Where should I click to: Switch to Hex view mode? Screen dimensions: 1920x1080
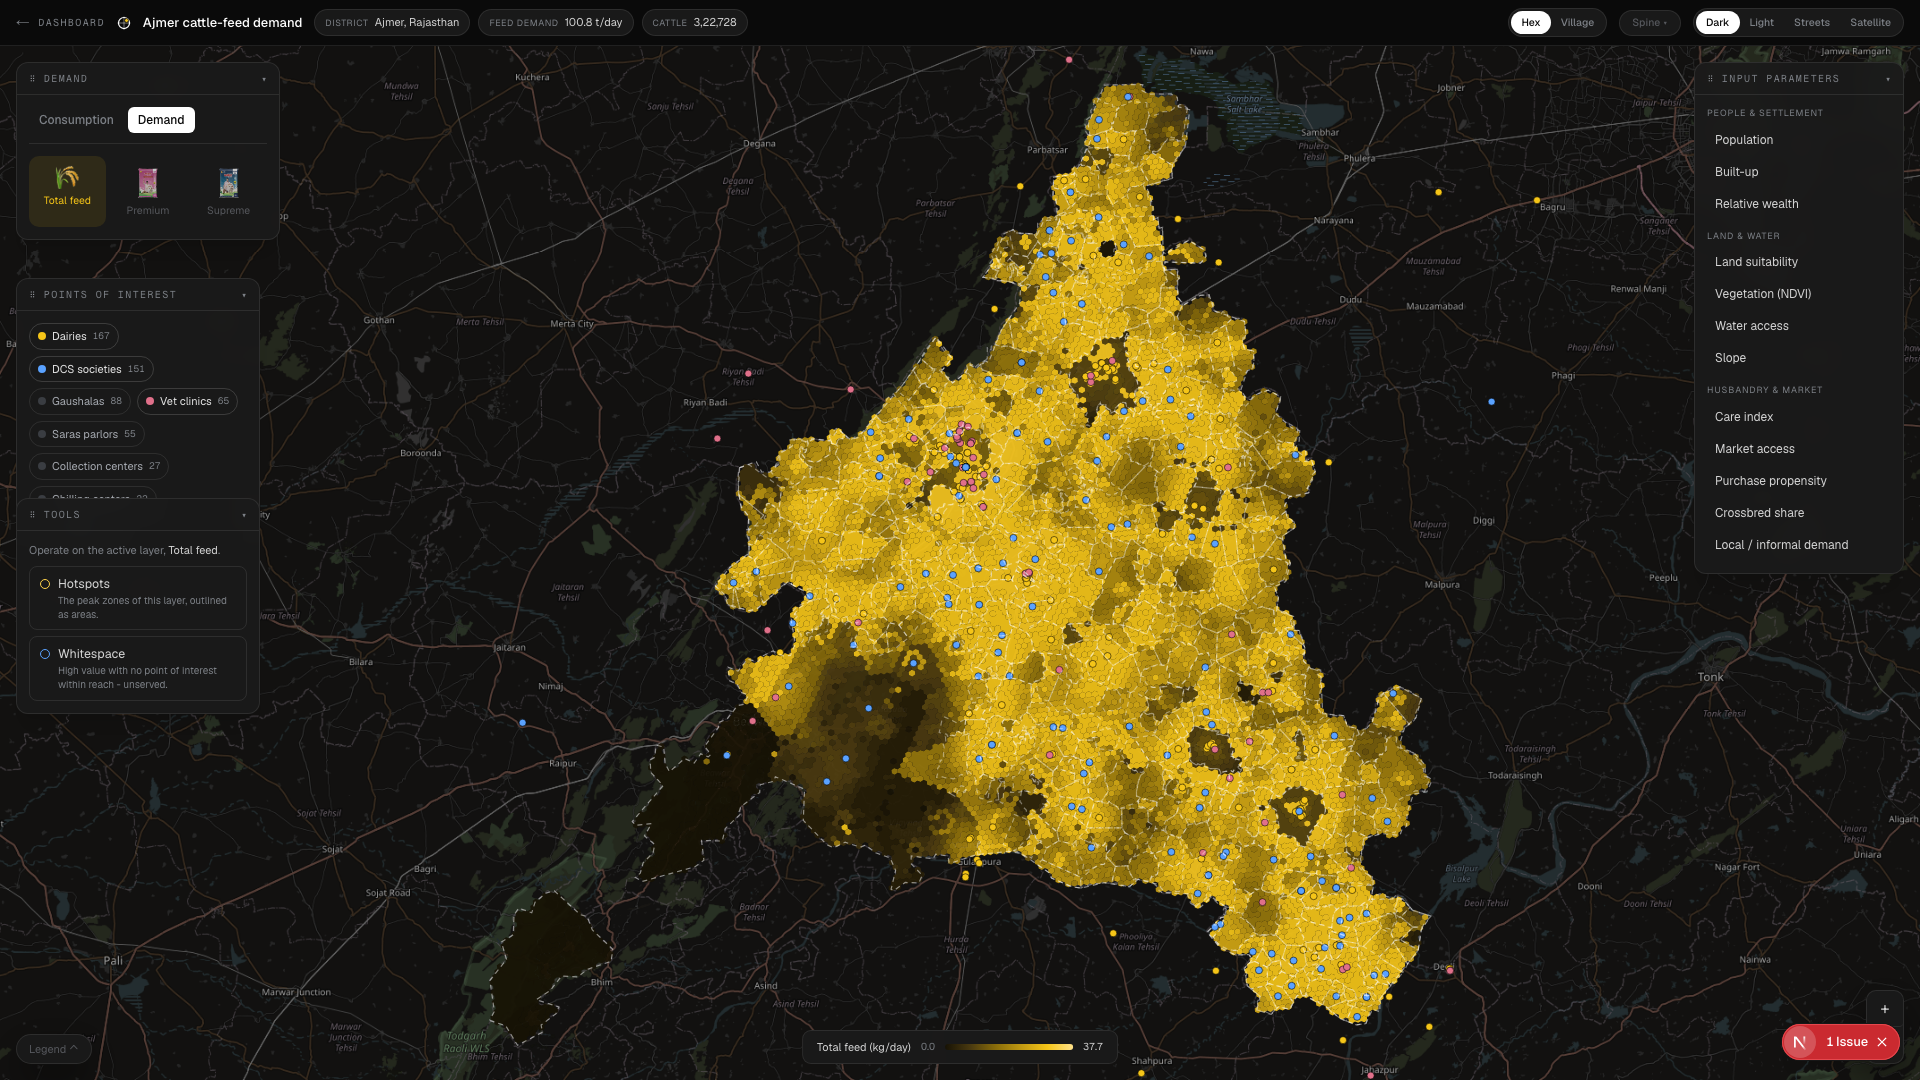pyautogui.click(x=1530, y=22)
